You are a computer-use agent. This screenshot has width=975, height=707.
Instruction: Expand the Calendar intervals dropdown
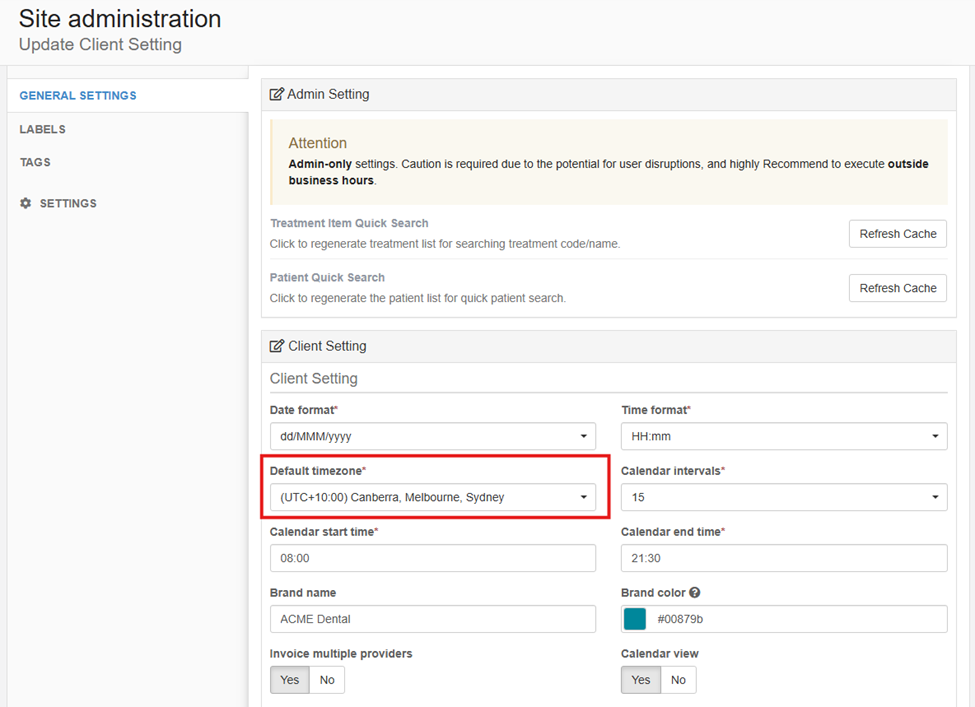point(783,497)
